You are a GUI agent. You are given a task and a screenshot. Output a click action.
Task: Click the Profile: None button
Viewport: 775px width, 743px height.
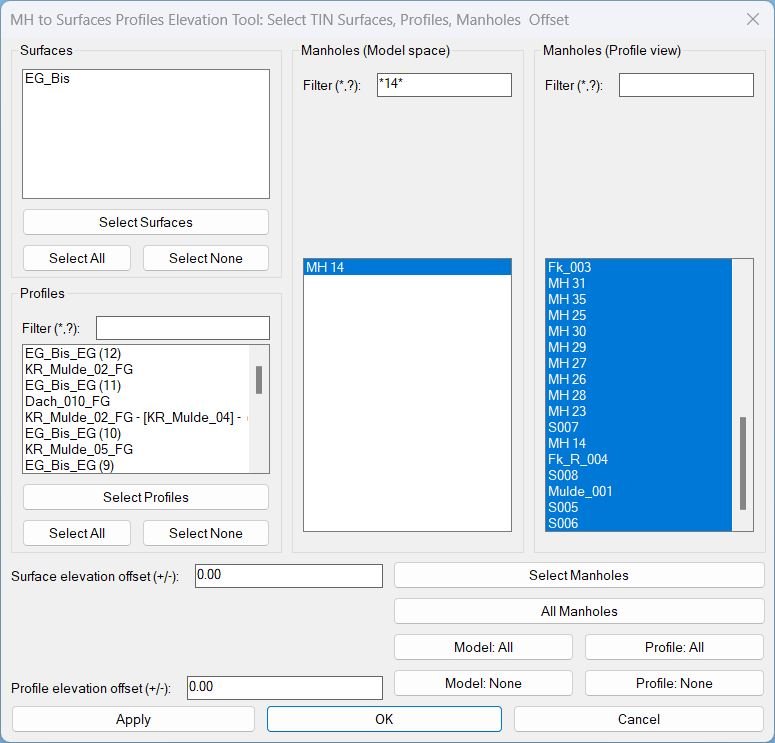pyautogui.click(x=674, y=683)
